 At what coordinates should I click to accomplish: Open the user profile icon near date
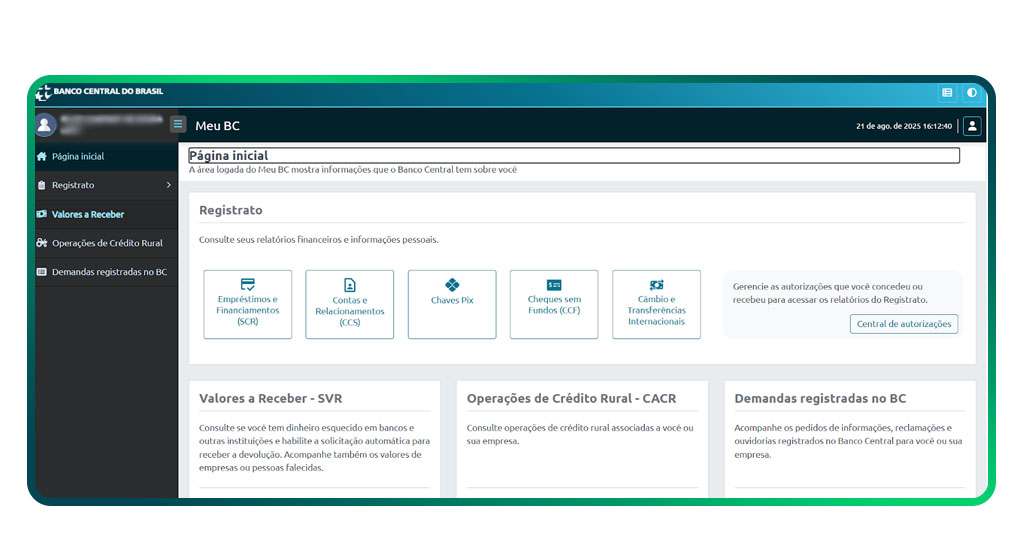(972, 126)
